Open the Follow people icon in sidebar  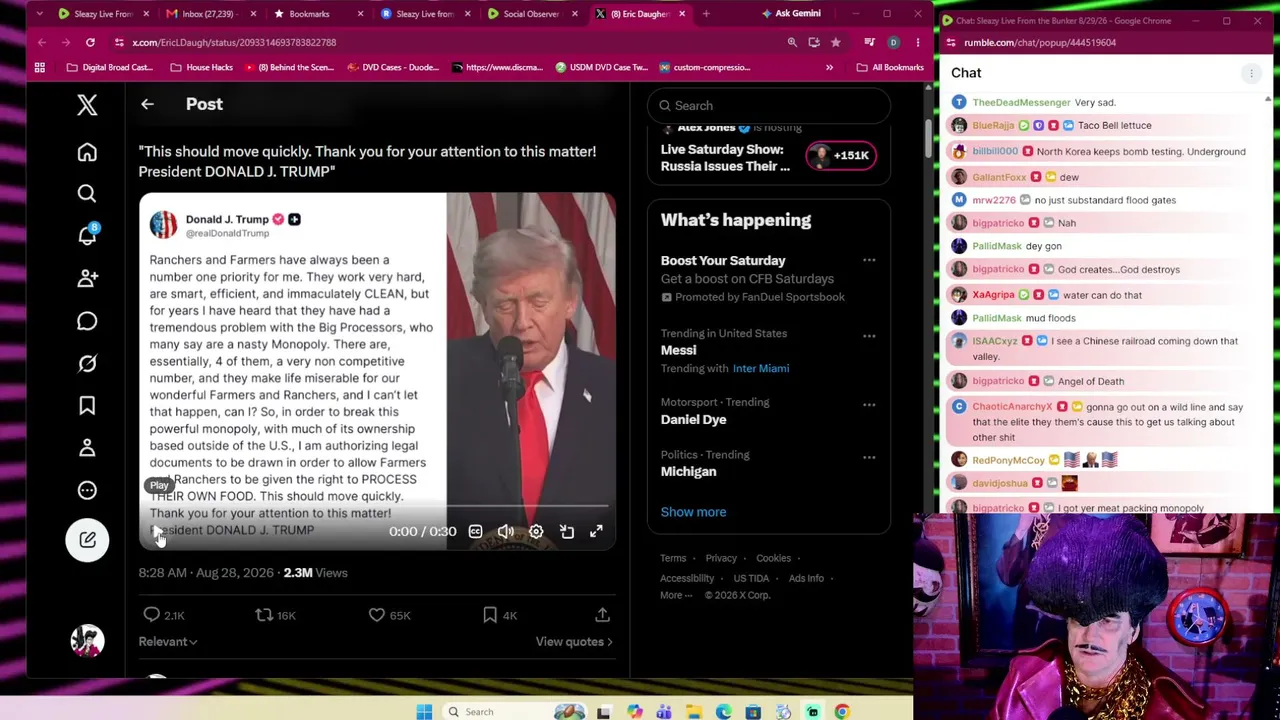87,278
